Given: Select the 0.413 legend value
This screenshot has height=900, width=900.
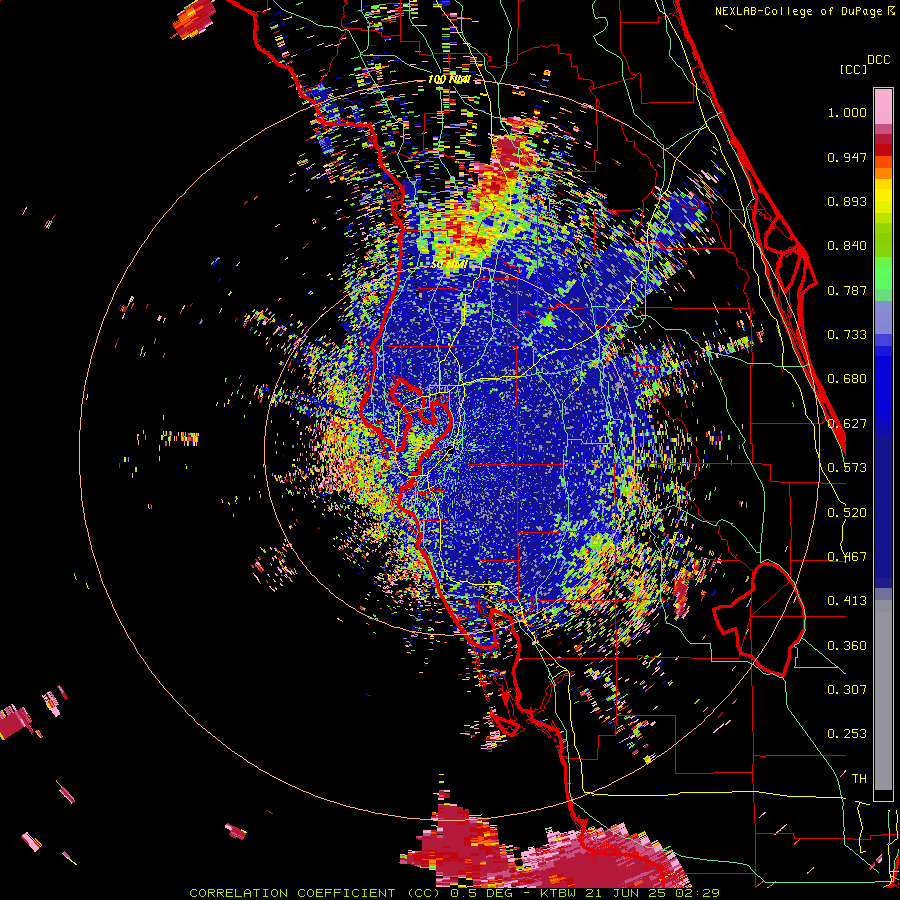Looking at the screenshot, I should [847, 601].
